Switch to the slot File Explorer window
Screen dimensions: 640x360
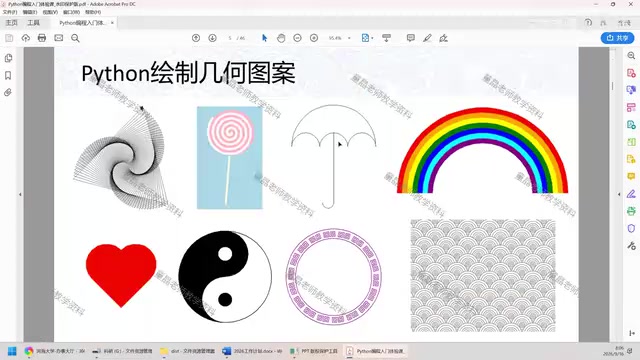188,351
